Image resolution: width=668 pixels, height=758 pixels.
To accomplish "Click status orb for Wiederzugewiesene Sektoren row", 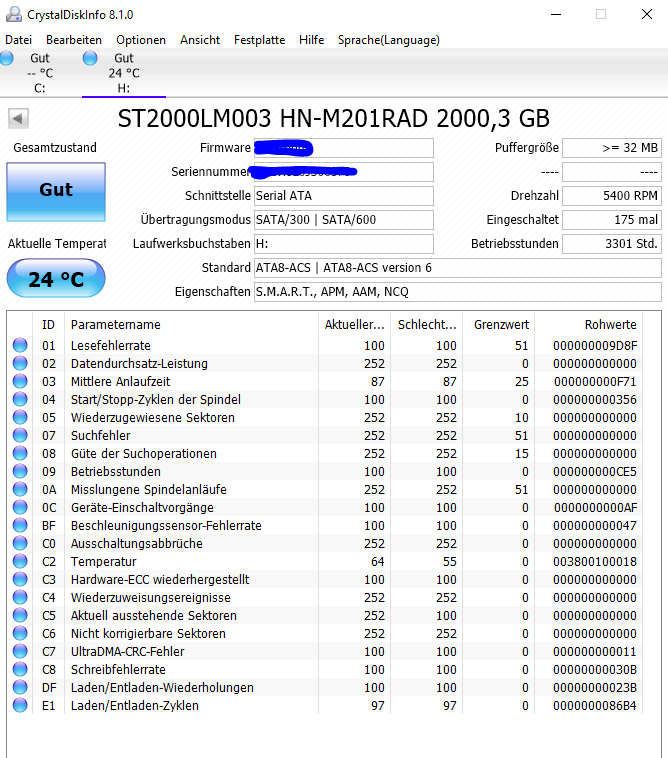I will (x=20, y=417).
